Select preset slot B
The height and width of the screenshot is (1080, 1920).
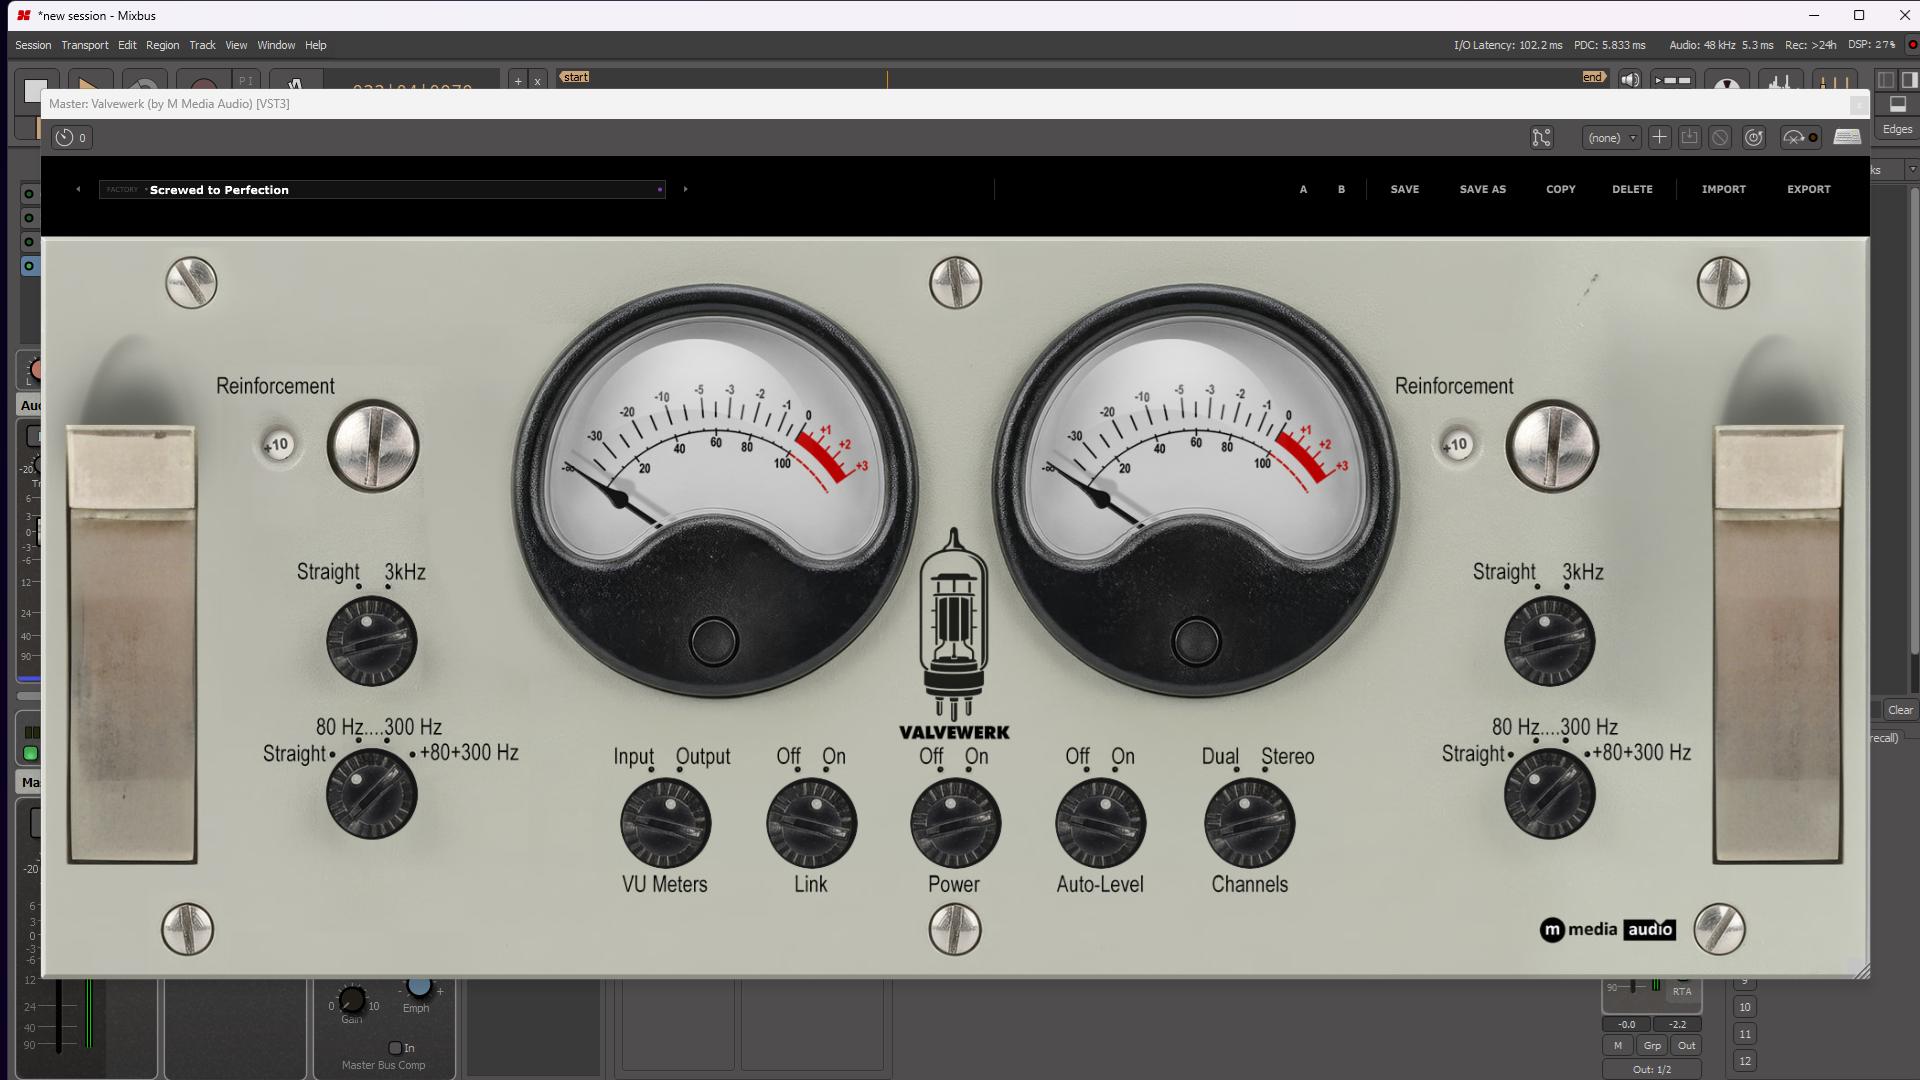1341,189
